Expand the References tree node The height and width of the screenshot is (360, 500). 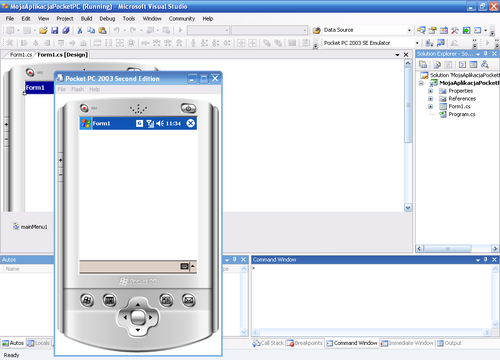pos(430,99)
